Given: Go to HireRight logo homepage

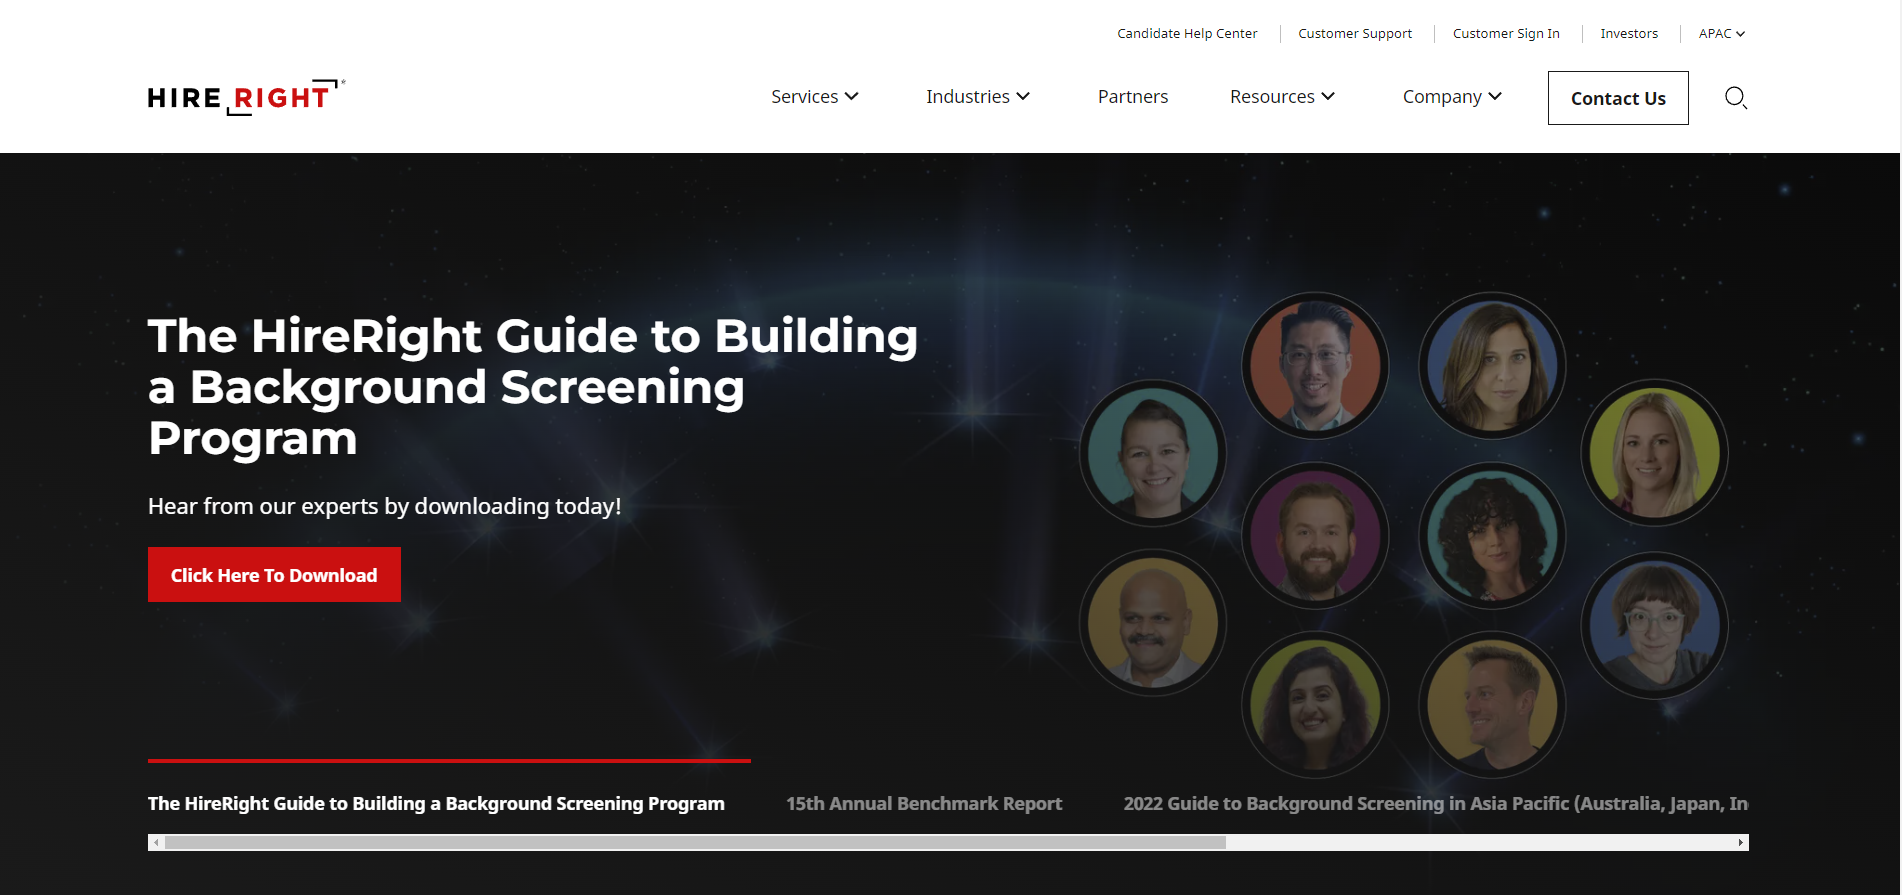Looking at the screenshot, I should [246, 97].
